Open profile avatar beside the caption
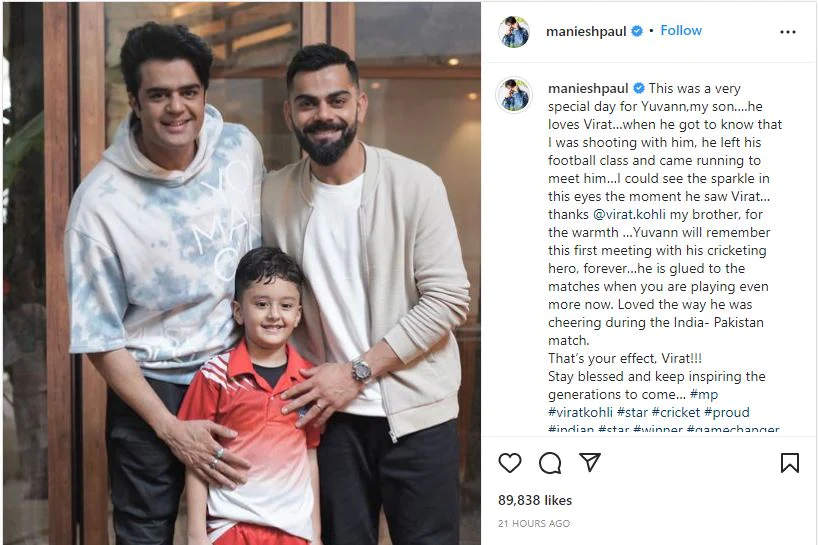The width and height of the screenshot is (818, 545). [514, 95]
